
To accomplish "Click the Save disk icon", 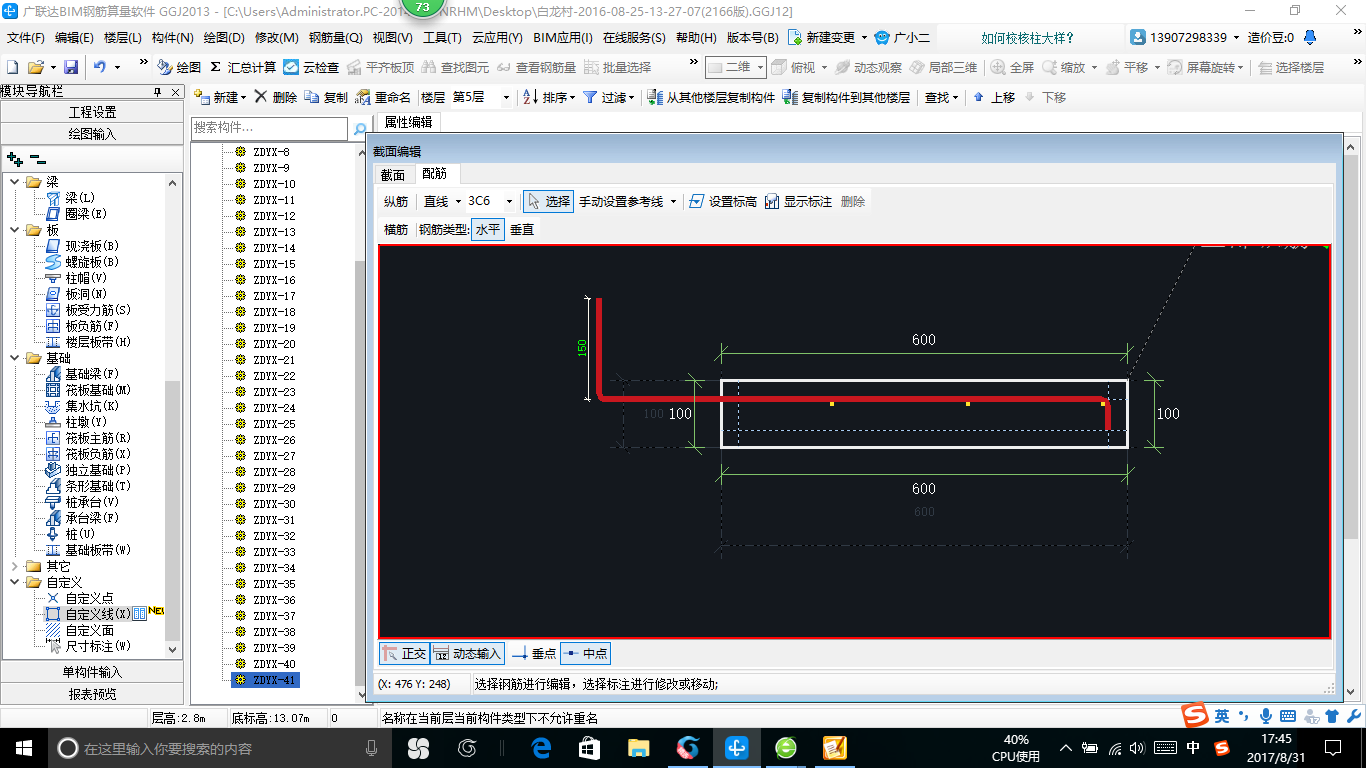I will click(x=71, y=67).
